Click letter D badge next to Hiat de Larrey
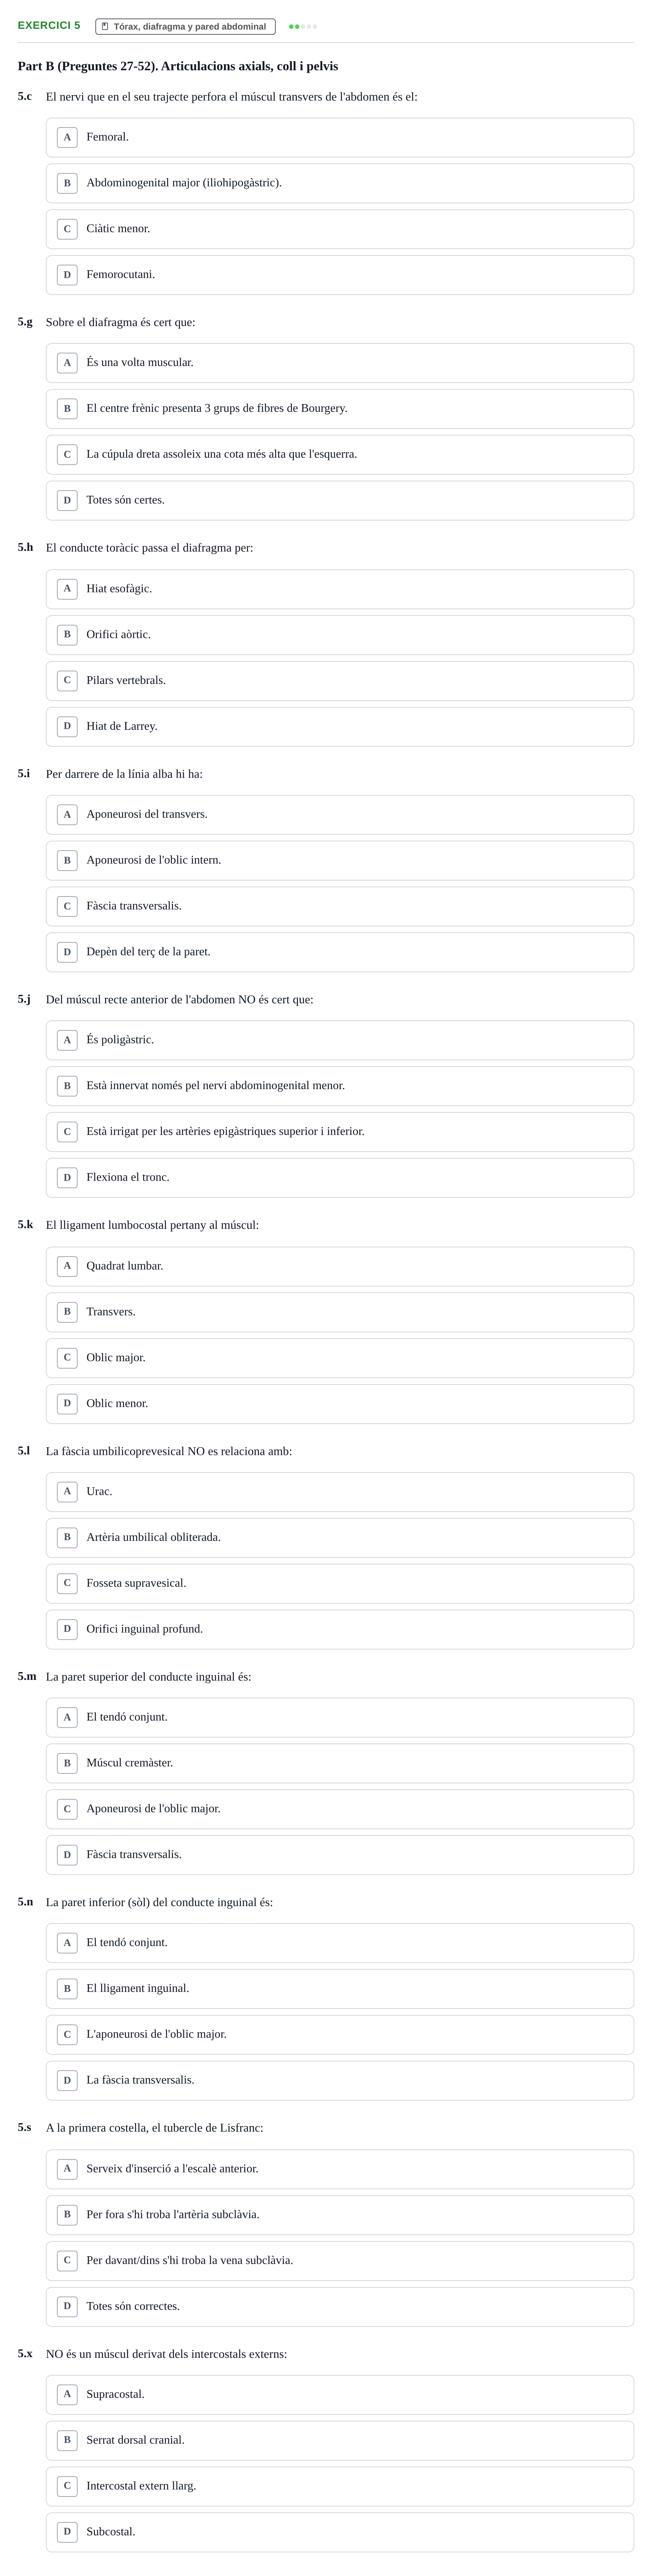The height and width of the screenshot is (2576, 652). [67, 726]
